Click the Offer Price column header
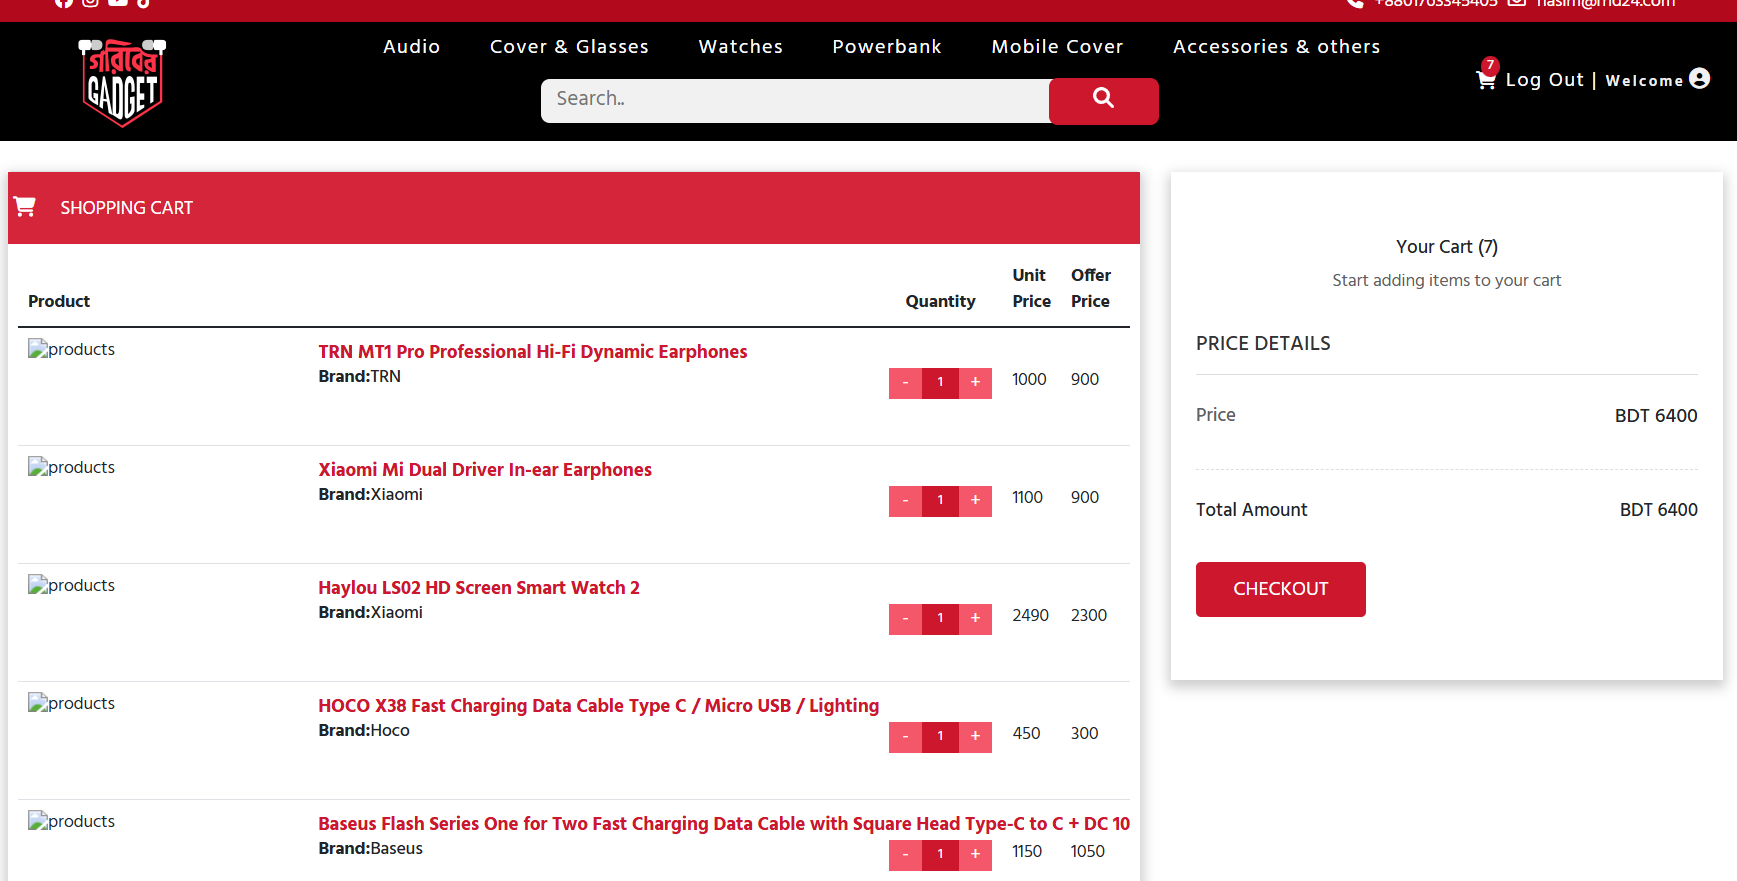1737x881 pixels. 1091,288
